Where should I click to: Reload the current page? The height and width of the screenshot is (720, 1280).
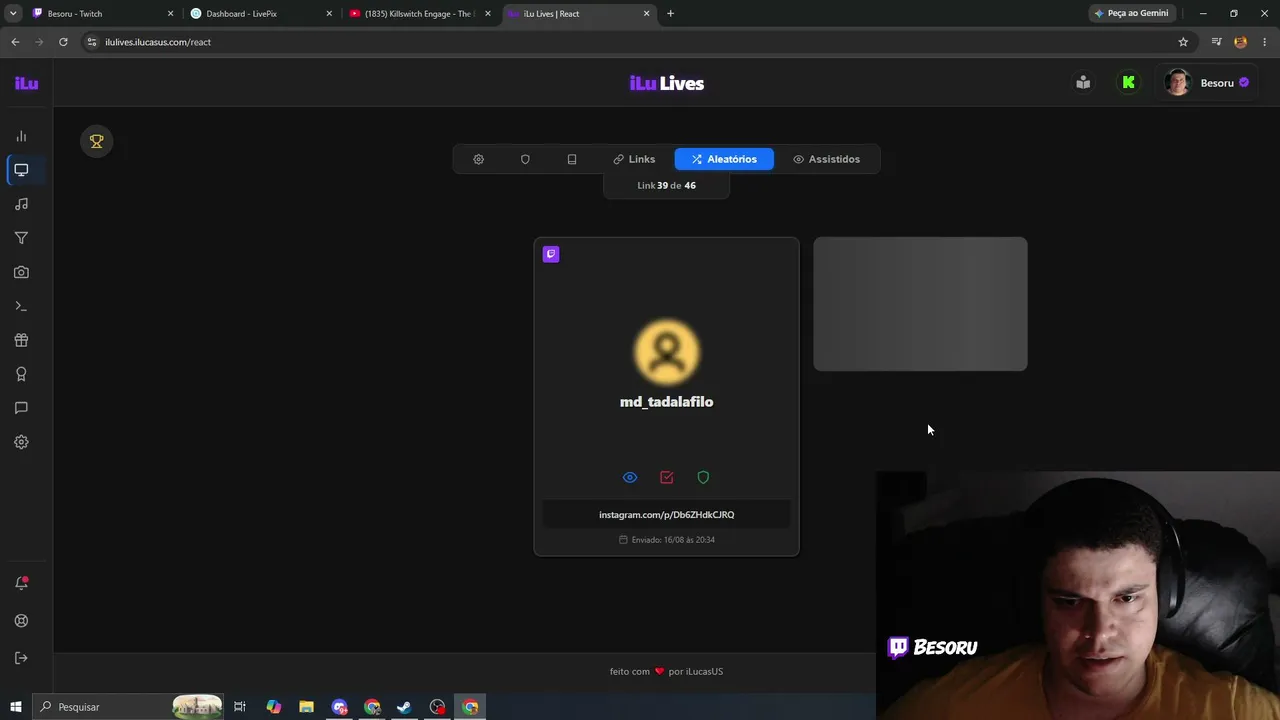63,42
